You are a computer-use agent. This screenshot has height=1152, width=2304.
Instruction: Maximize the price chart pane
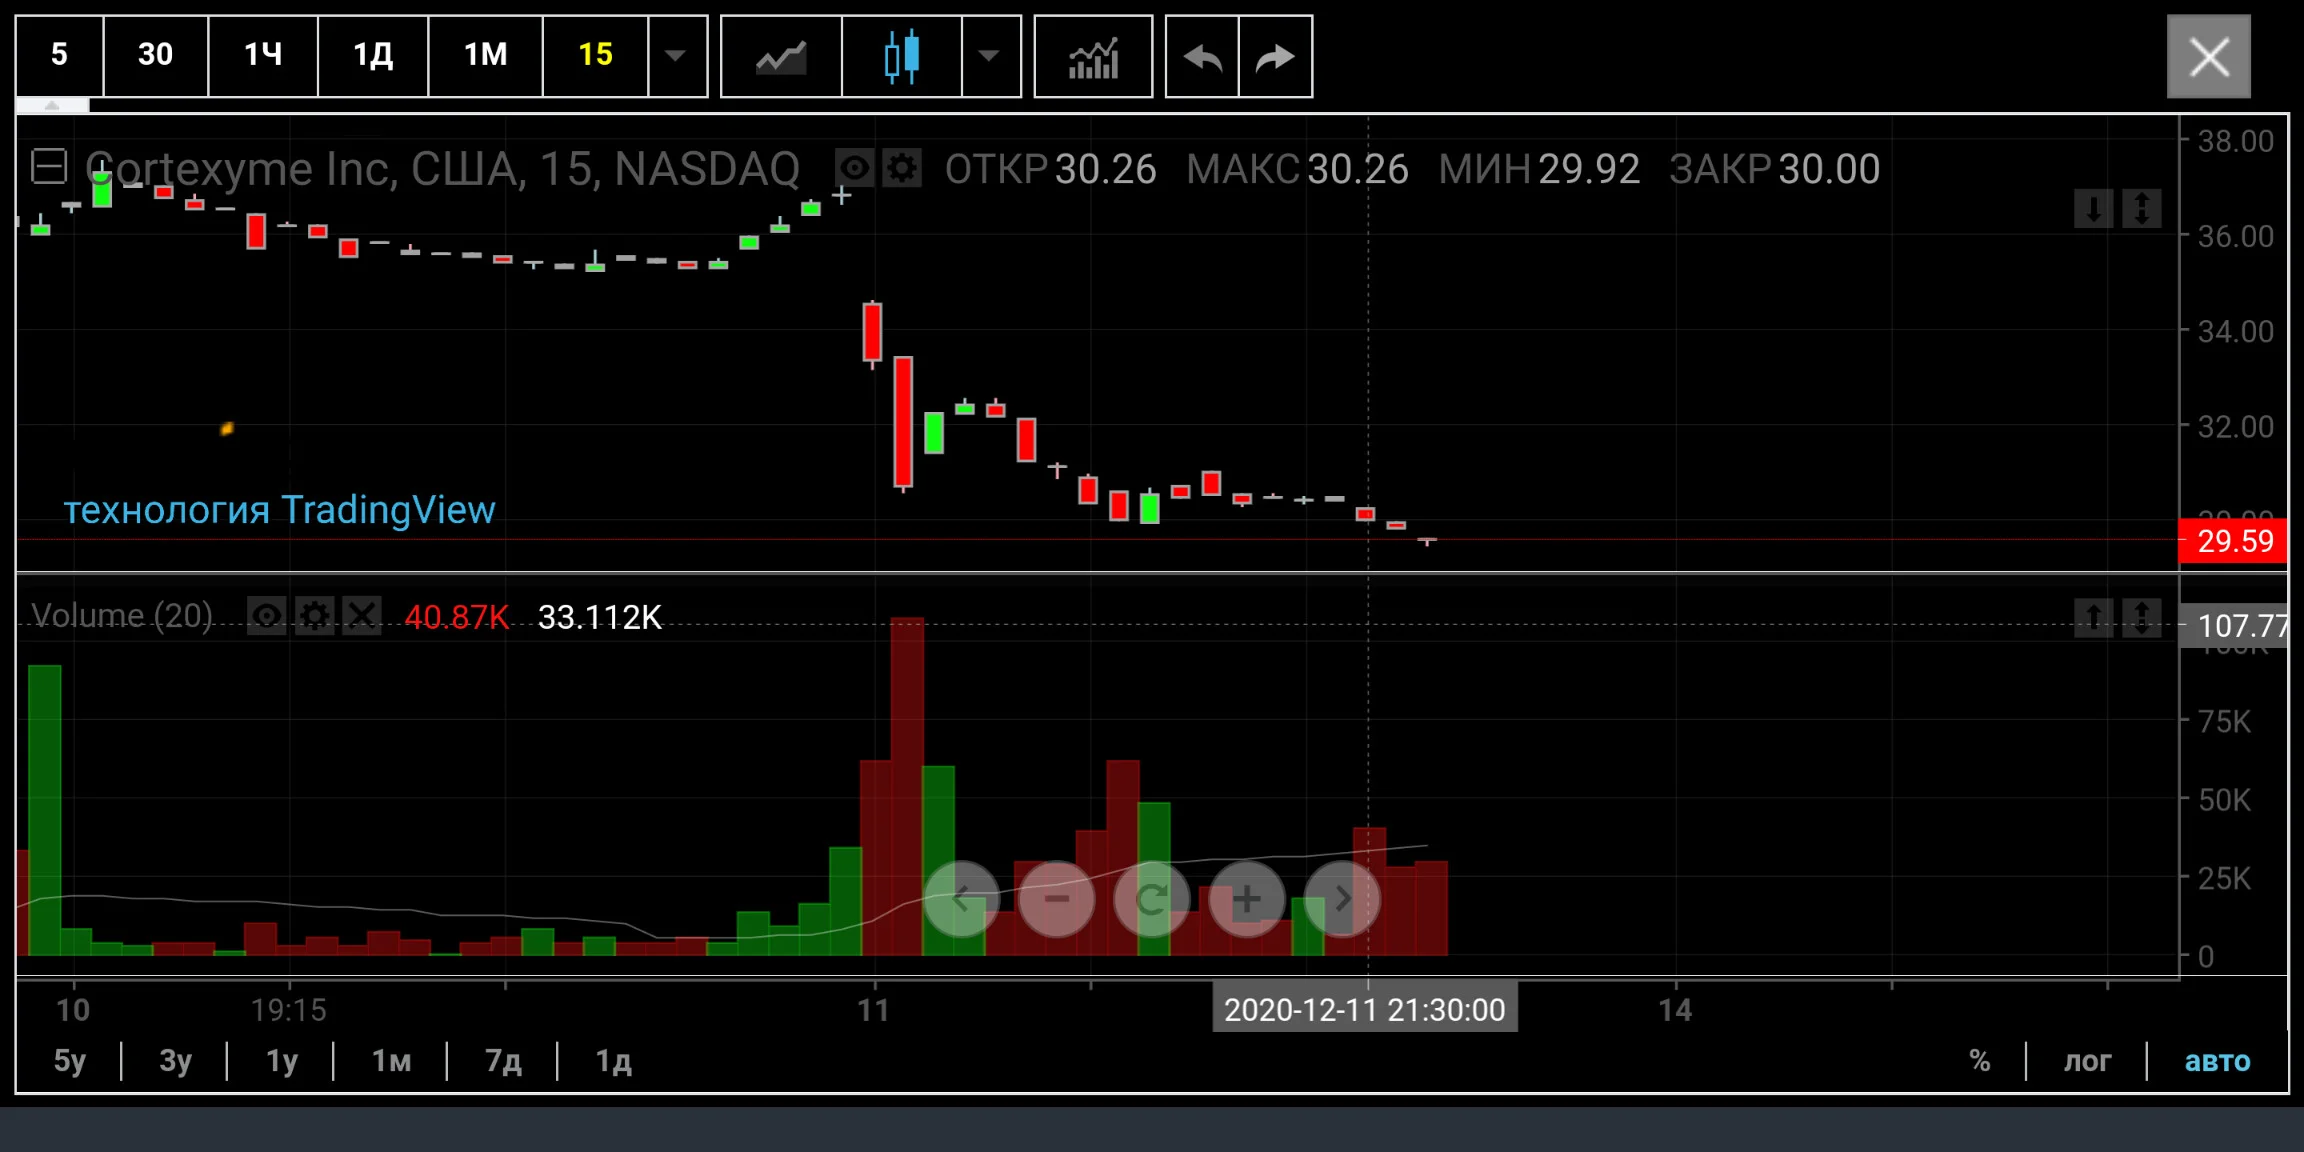coord(2141,208)
